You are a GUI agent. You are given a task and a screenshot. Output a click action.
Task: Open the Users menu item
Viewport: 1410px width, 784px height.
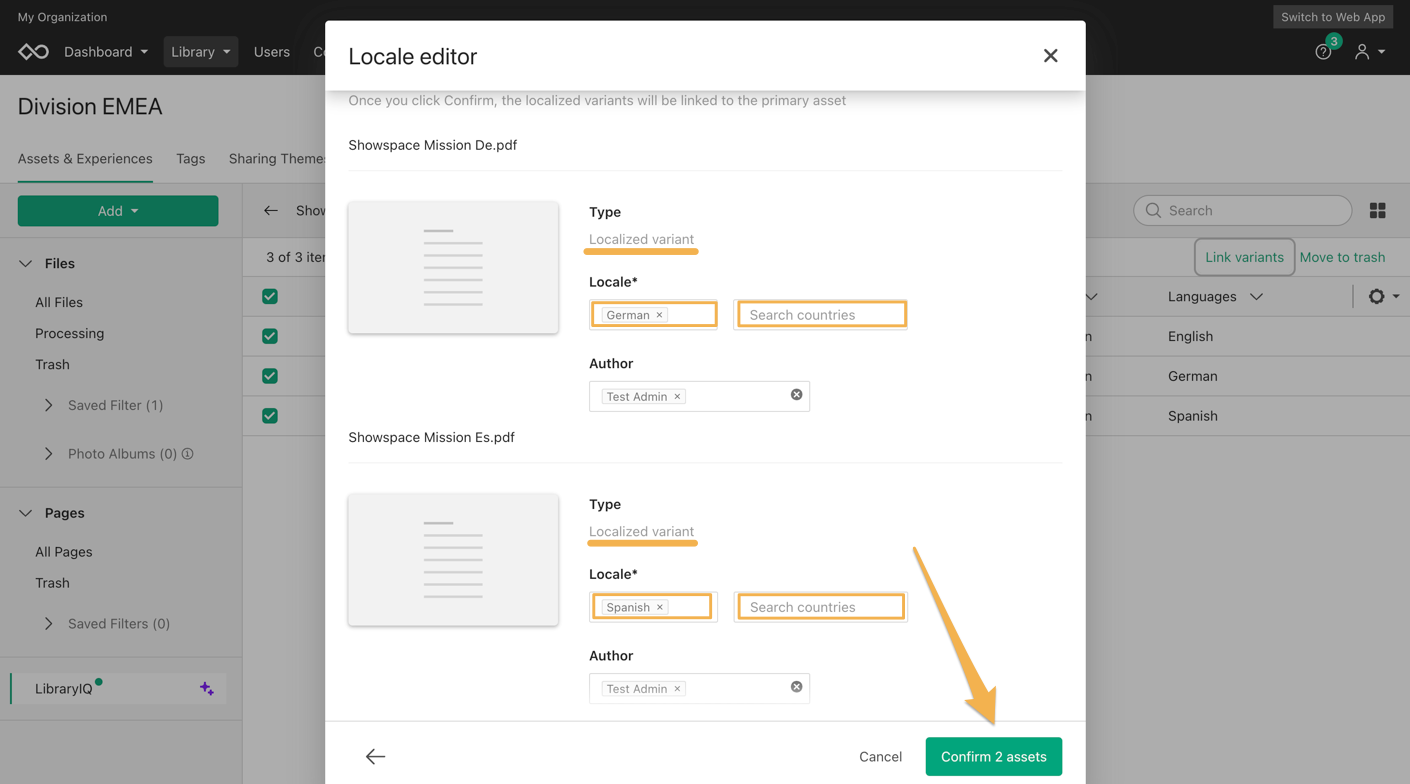click(272, 52)
